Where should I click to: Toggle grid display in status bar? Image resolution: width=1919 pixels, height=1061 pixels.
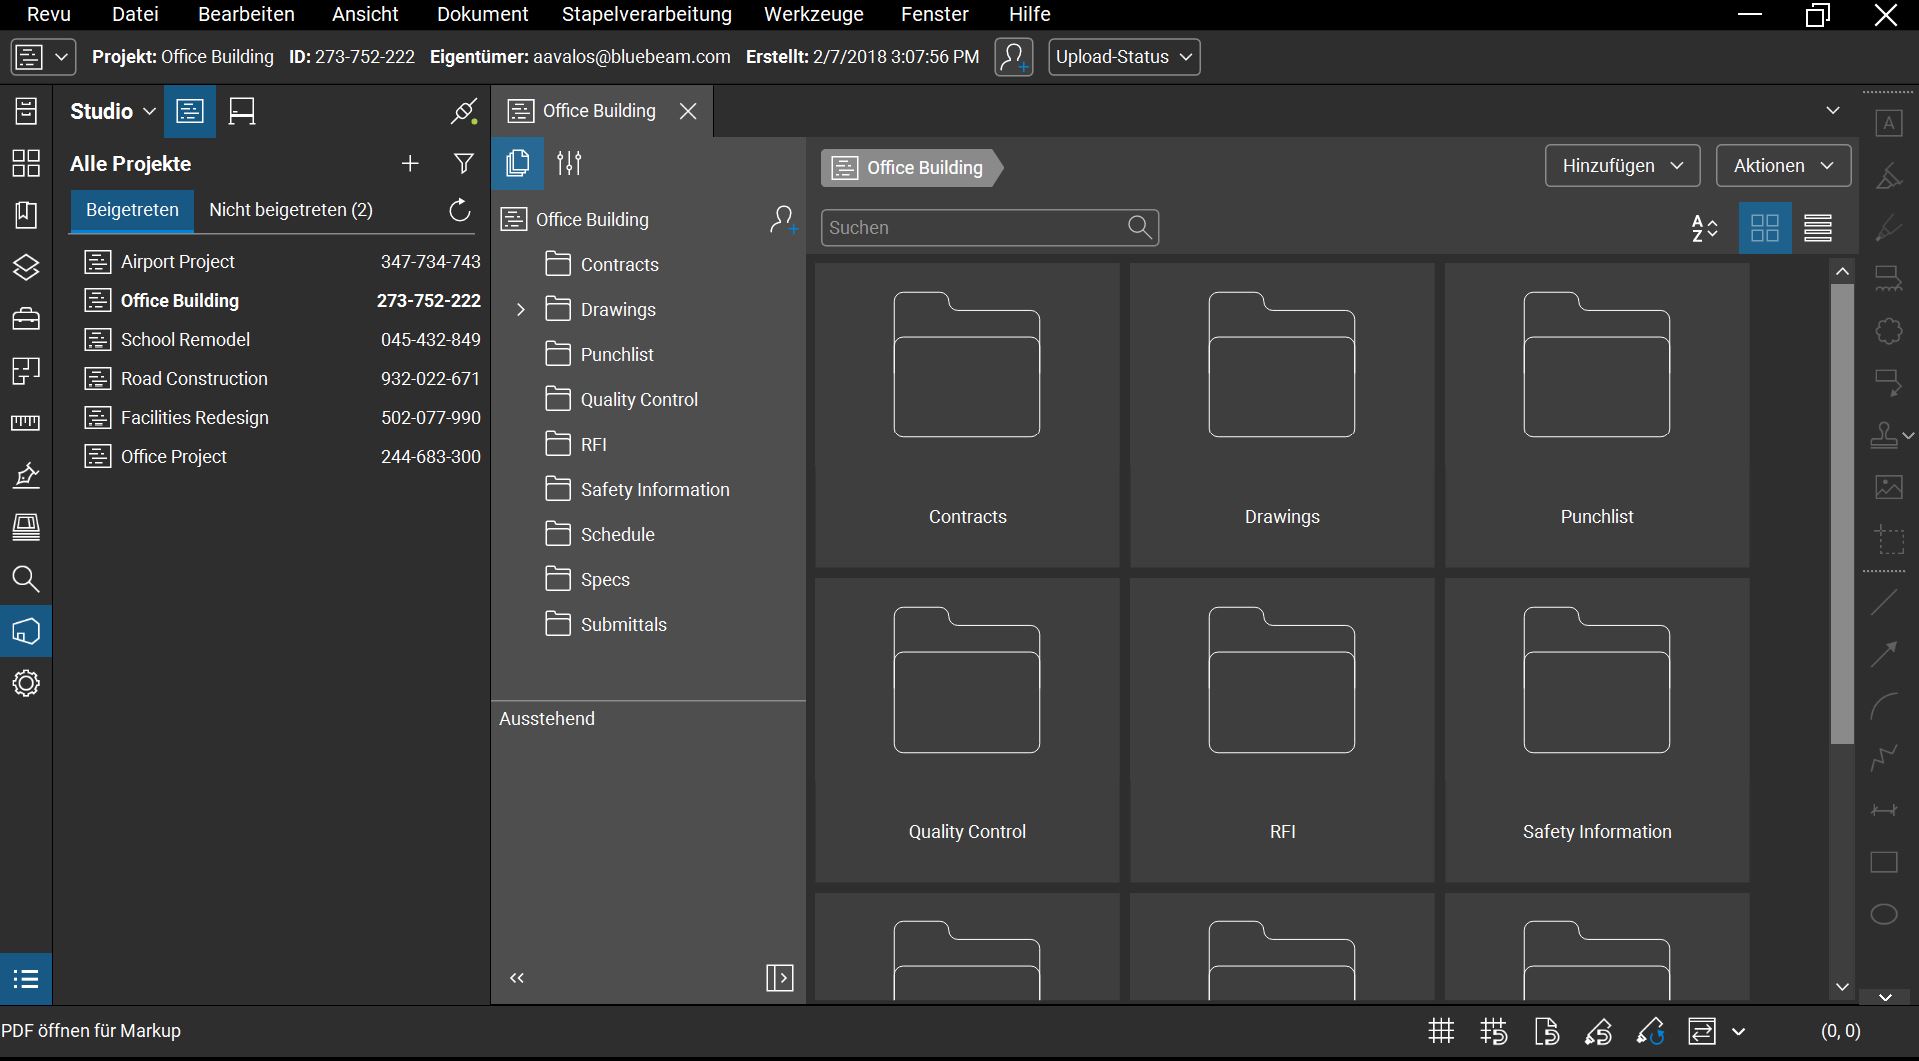click(x=1441, y=1031)
